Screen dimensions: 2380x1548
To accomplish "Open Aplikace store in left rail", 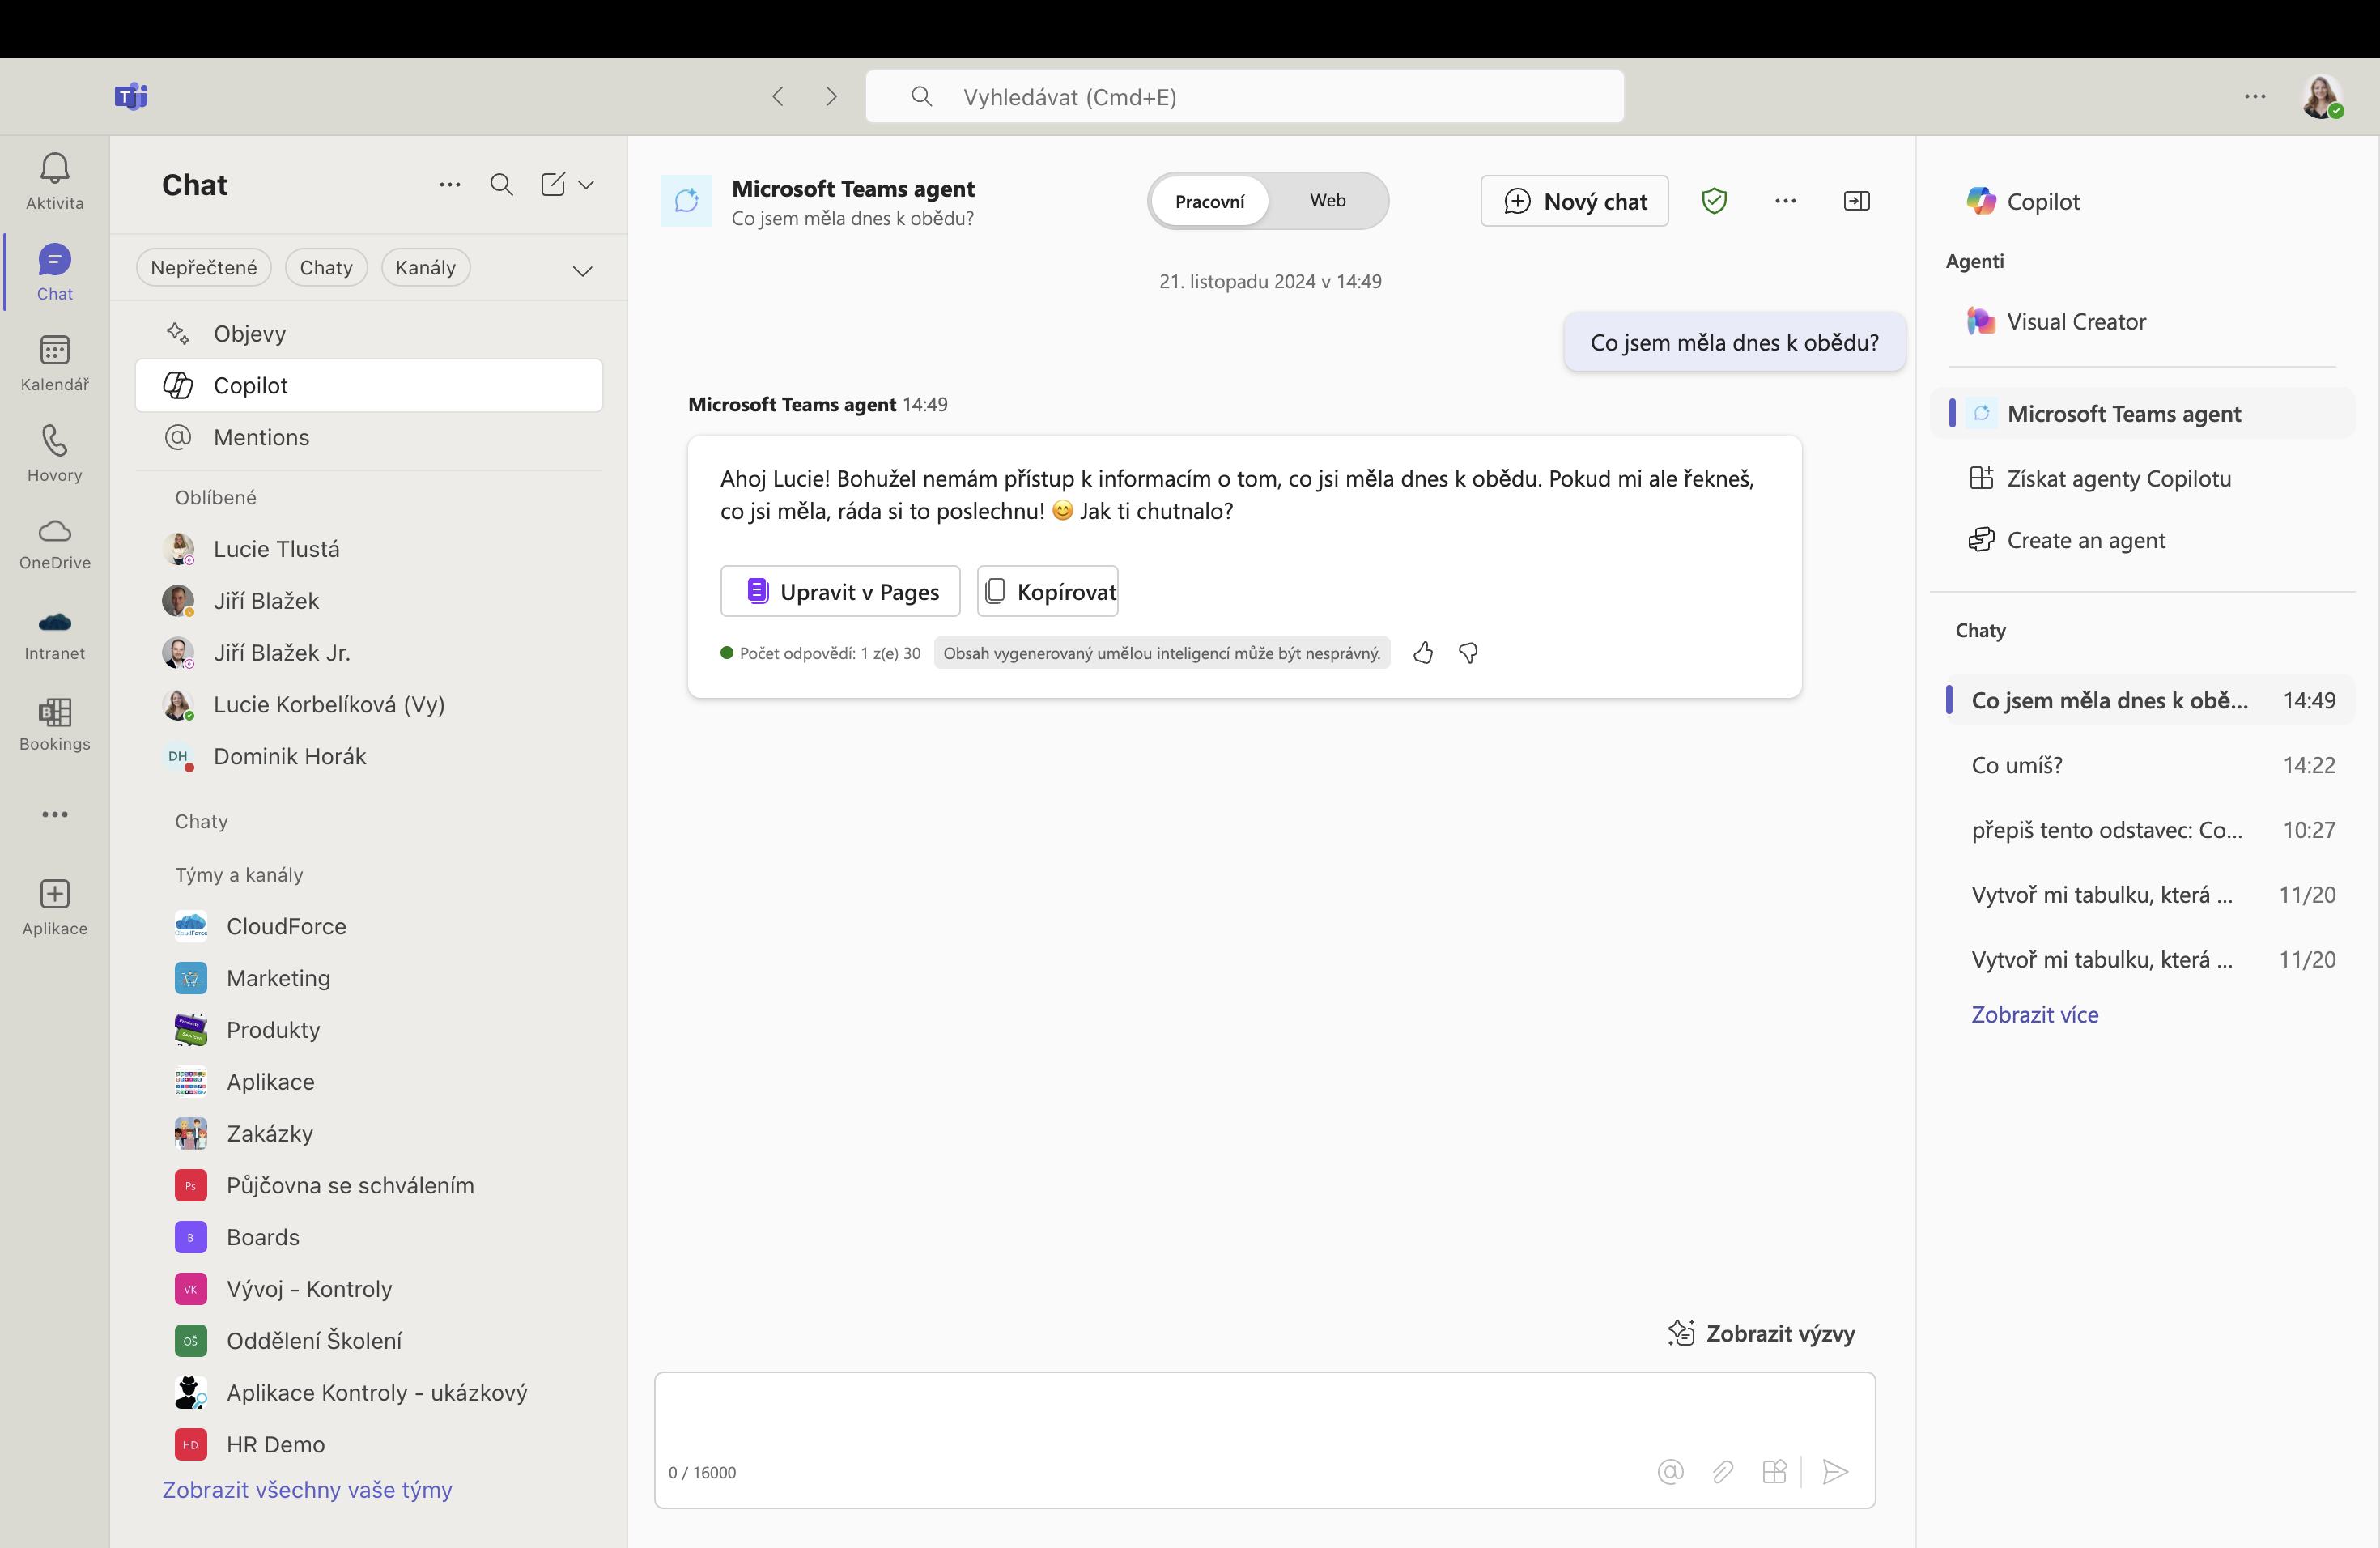I will [x=55, y=908].
